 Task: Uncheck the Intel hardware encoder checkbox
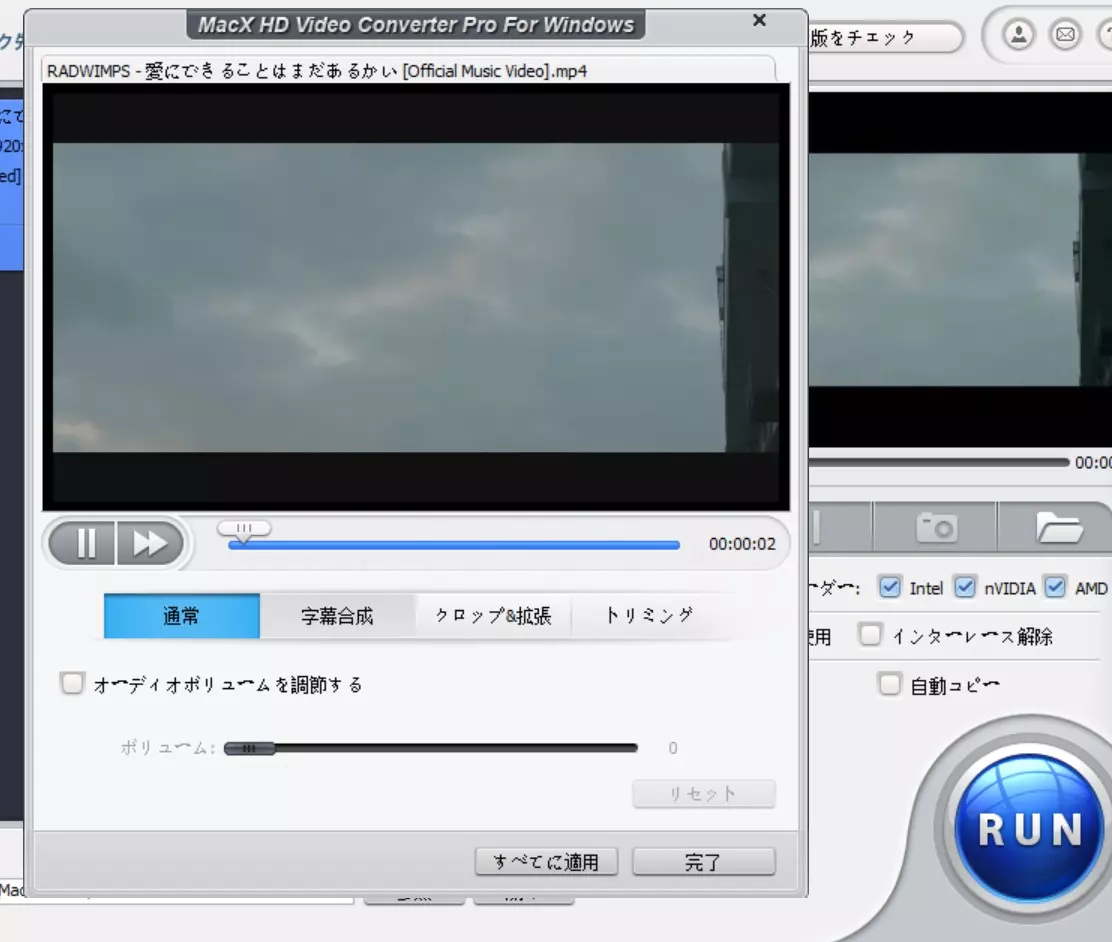tap(889, 587)
